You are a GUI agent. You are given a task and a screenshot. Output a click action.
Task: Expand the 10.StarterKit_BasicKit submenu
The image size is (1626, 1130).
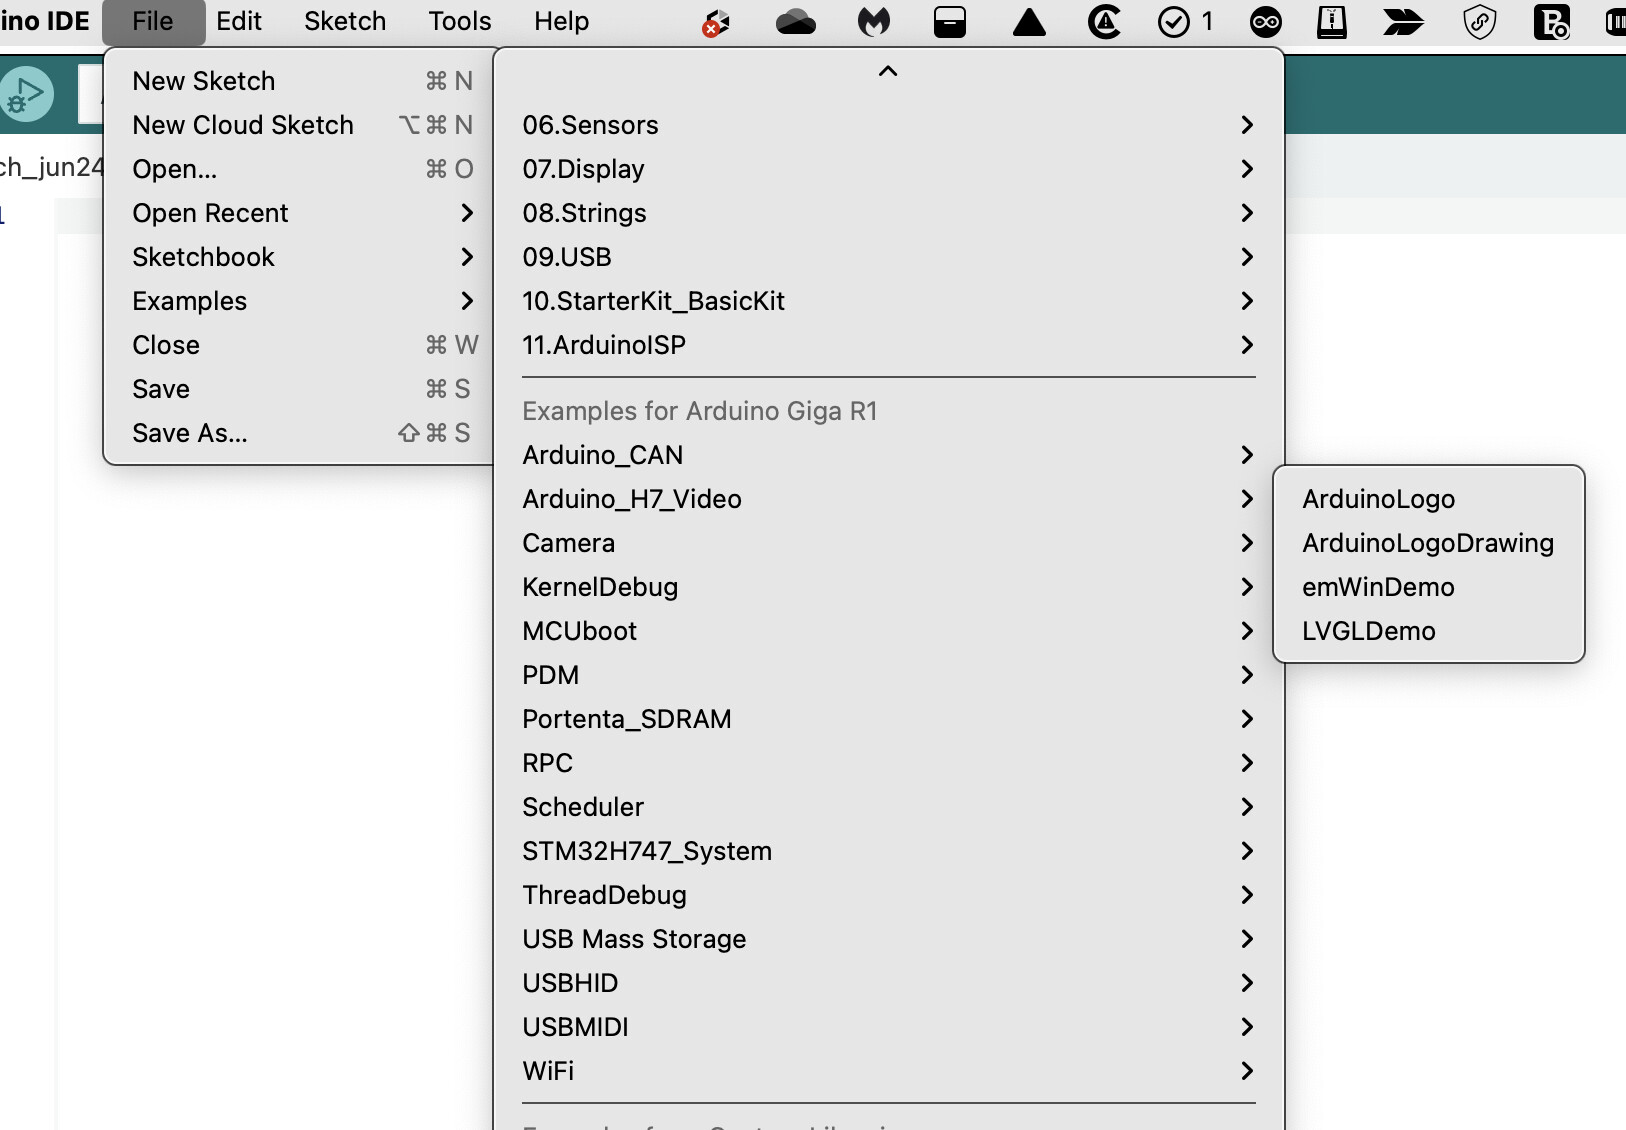888,301
